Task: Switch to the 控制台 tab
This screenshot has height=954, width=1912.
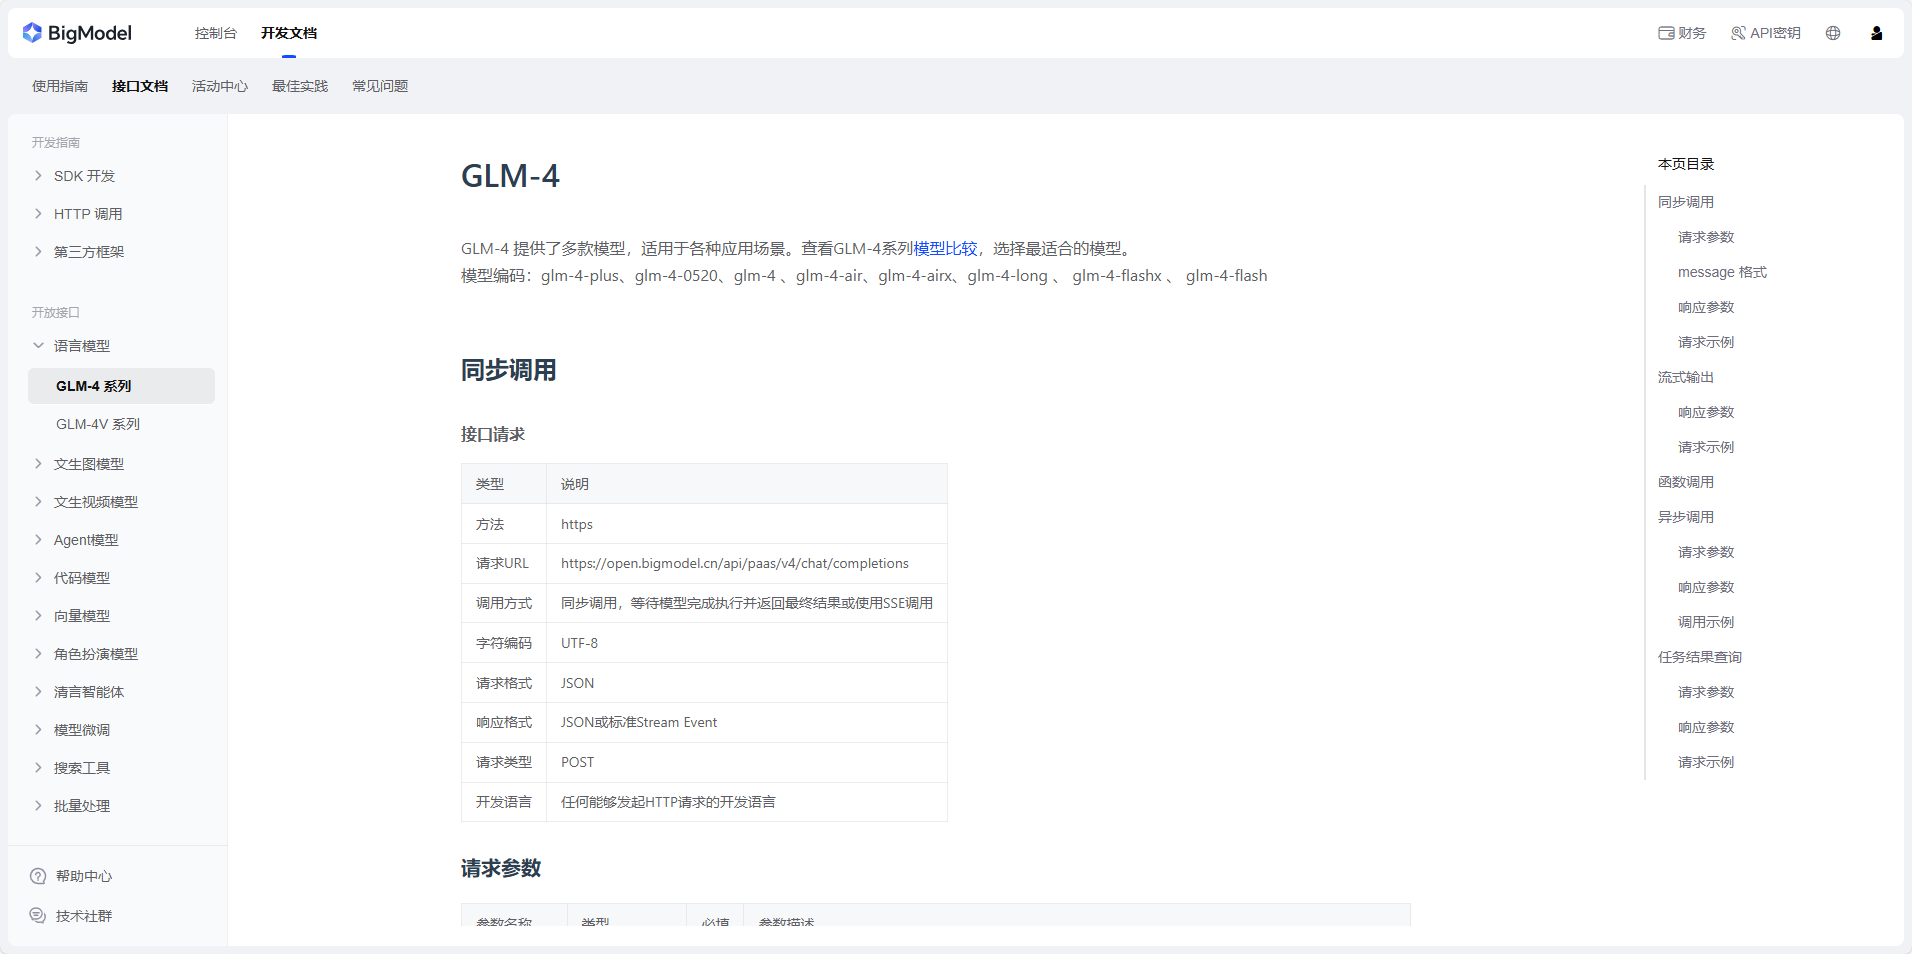Action: click(x=215, y=33)
